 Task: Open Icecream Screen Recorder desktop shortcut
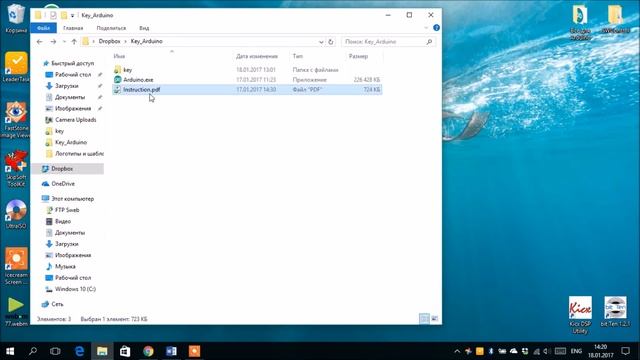pyautogui.click(x=16, y=266)
